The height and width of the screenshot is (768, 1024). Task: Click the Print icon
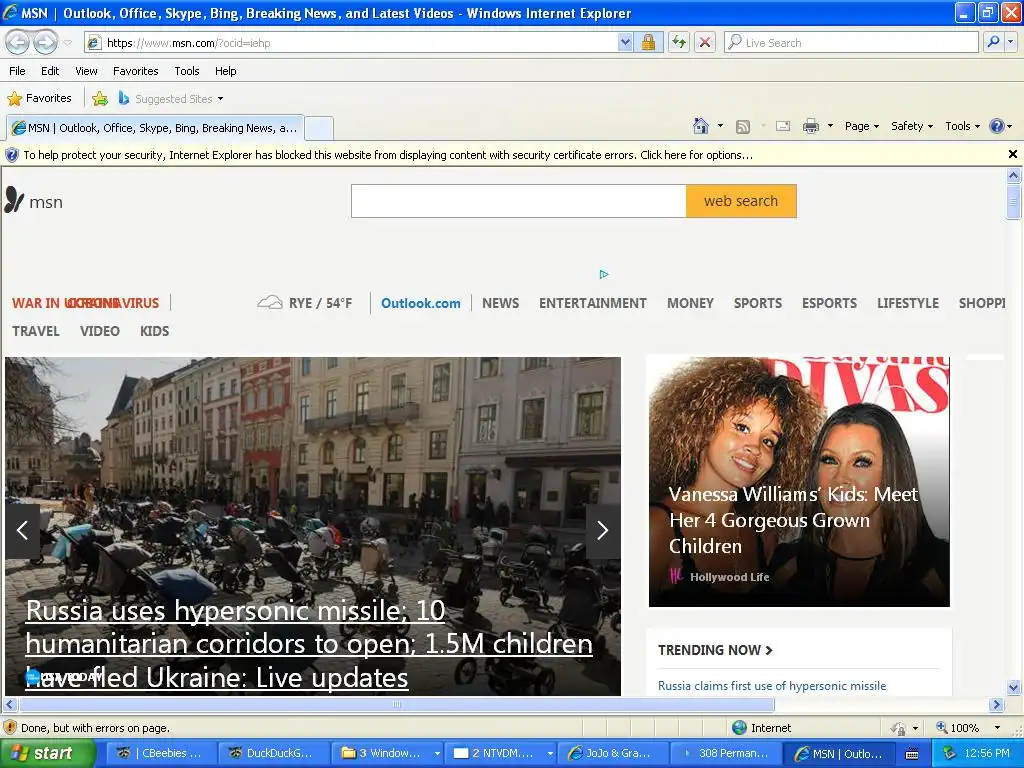point(810,126)
